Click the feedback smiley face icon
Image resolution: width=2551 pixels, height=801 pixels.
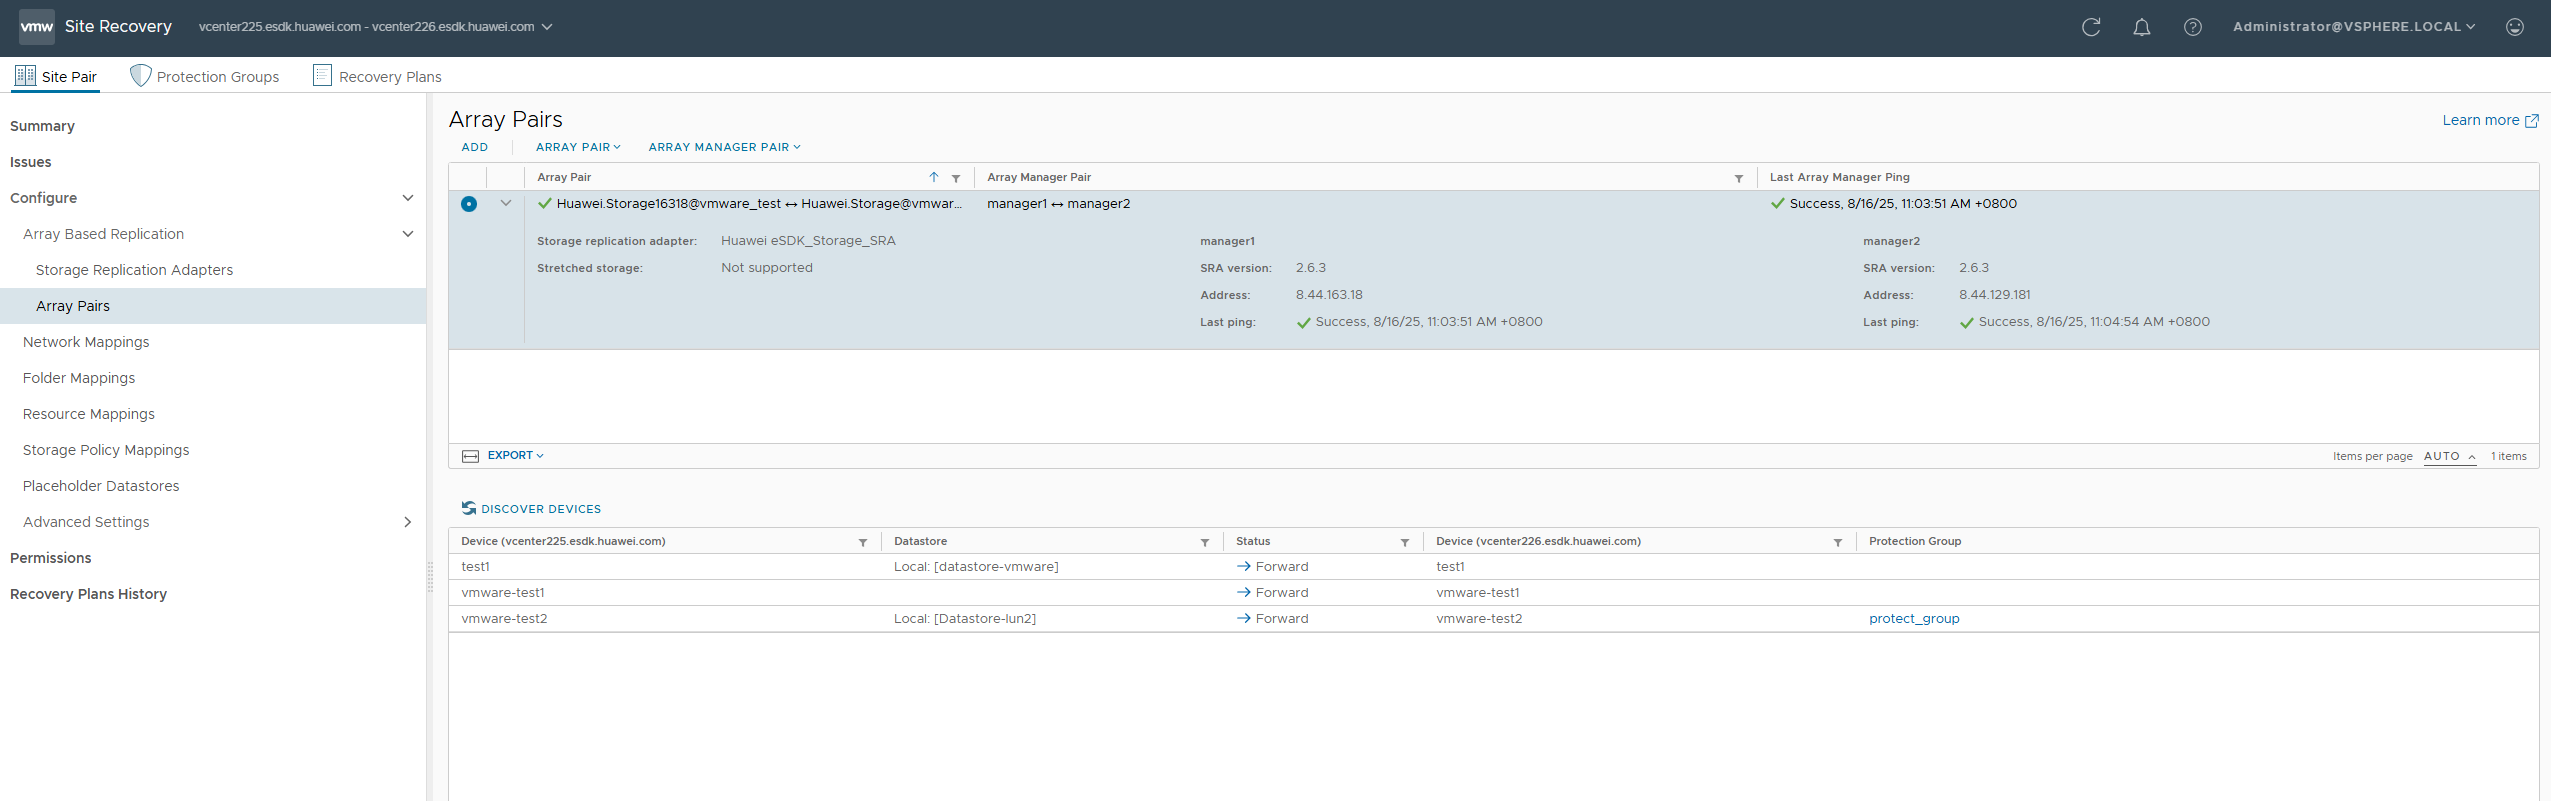pyautogui.click(x=2515, y=27)
